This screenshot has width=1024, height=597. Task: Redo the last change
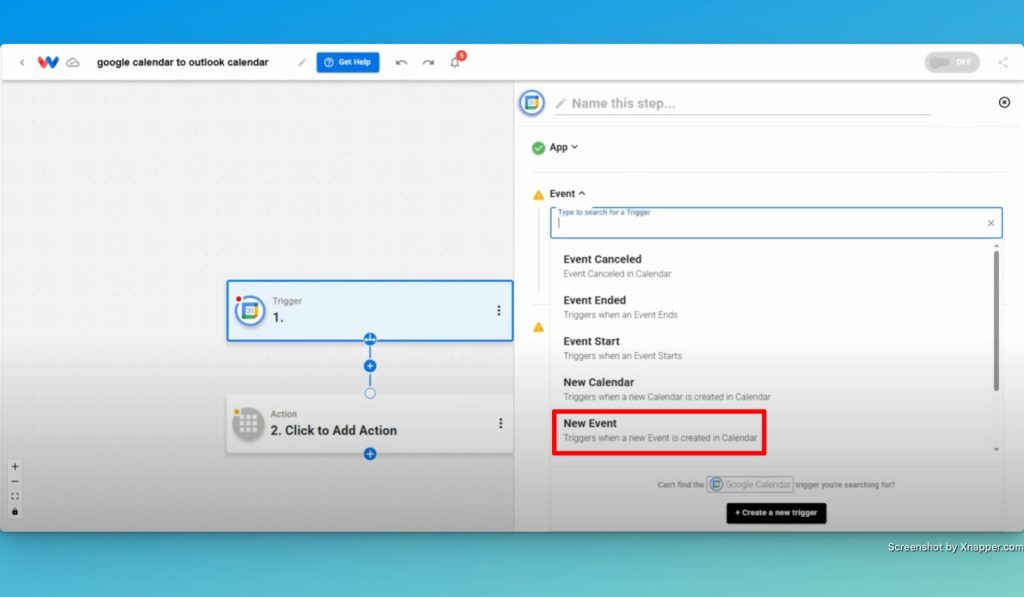428,63
